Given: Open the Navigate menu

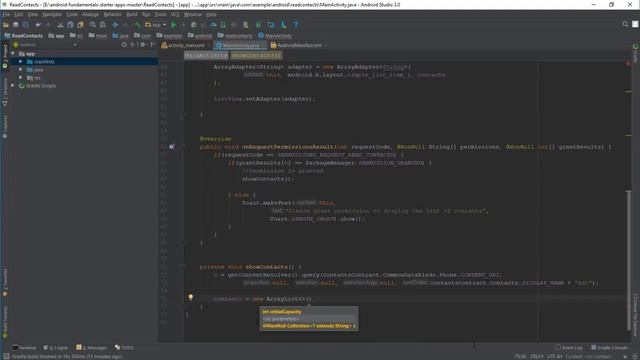Looking at the screenshot, I should (52, 14).
